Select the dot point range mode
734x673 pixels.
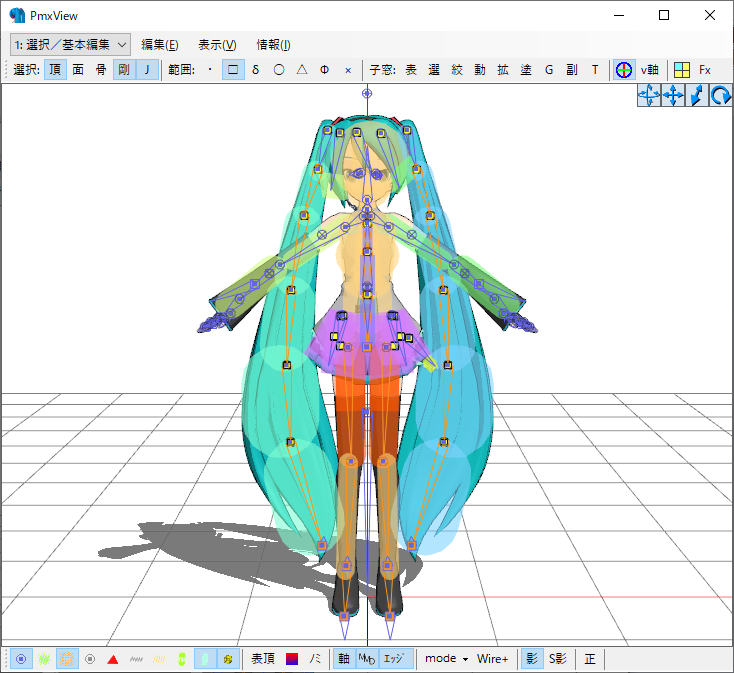click(210, 70)
